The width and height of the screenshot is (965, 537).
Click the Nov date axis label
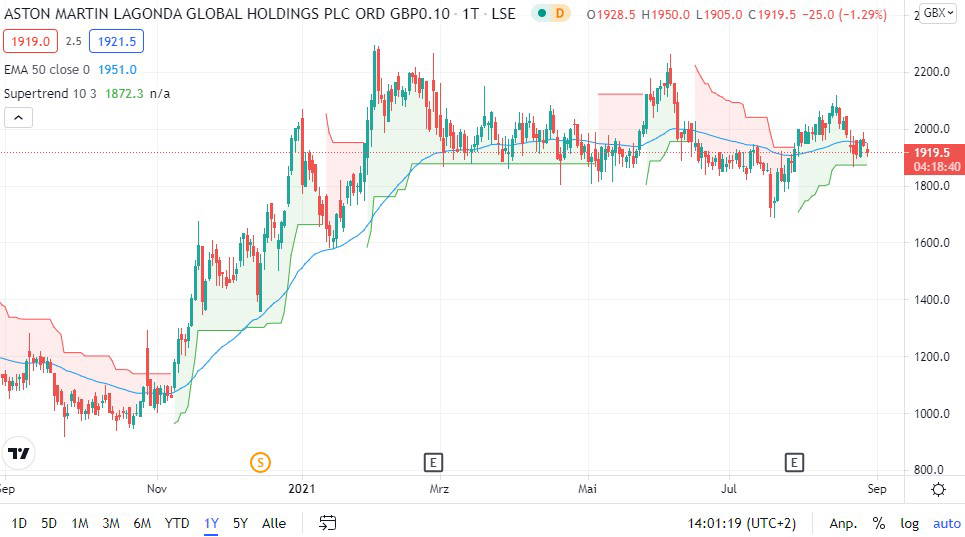click(157, 488)
